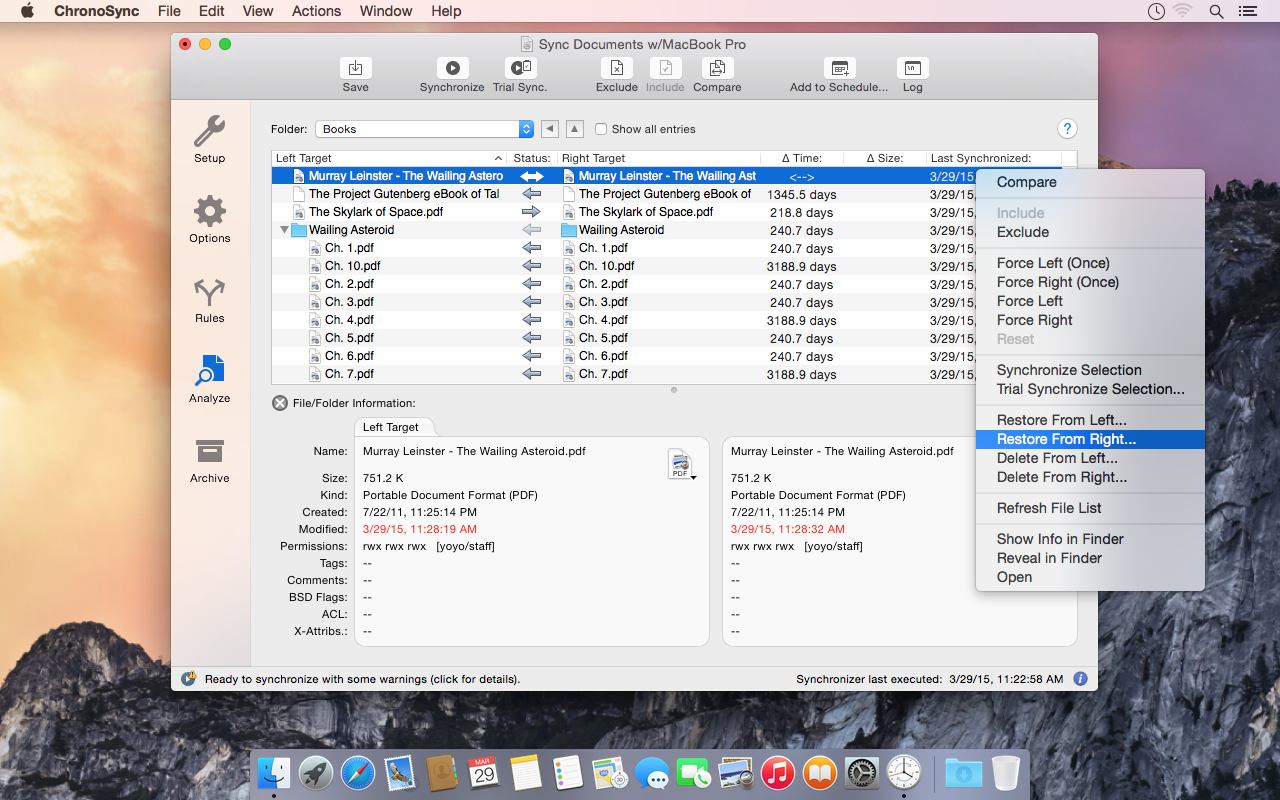Click the warnings indicator in the status bar
1280x800 pixels.
(189, 678)
